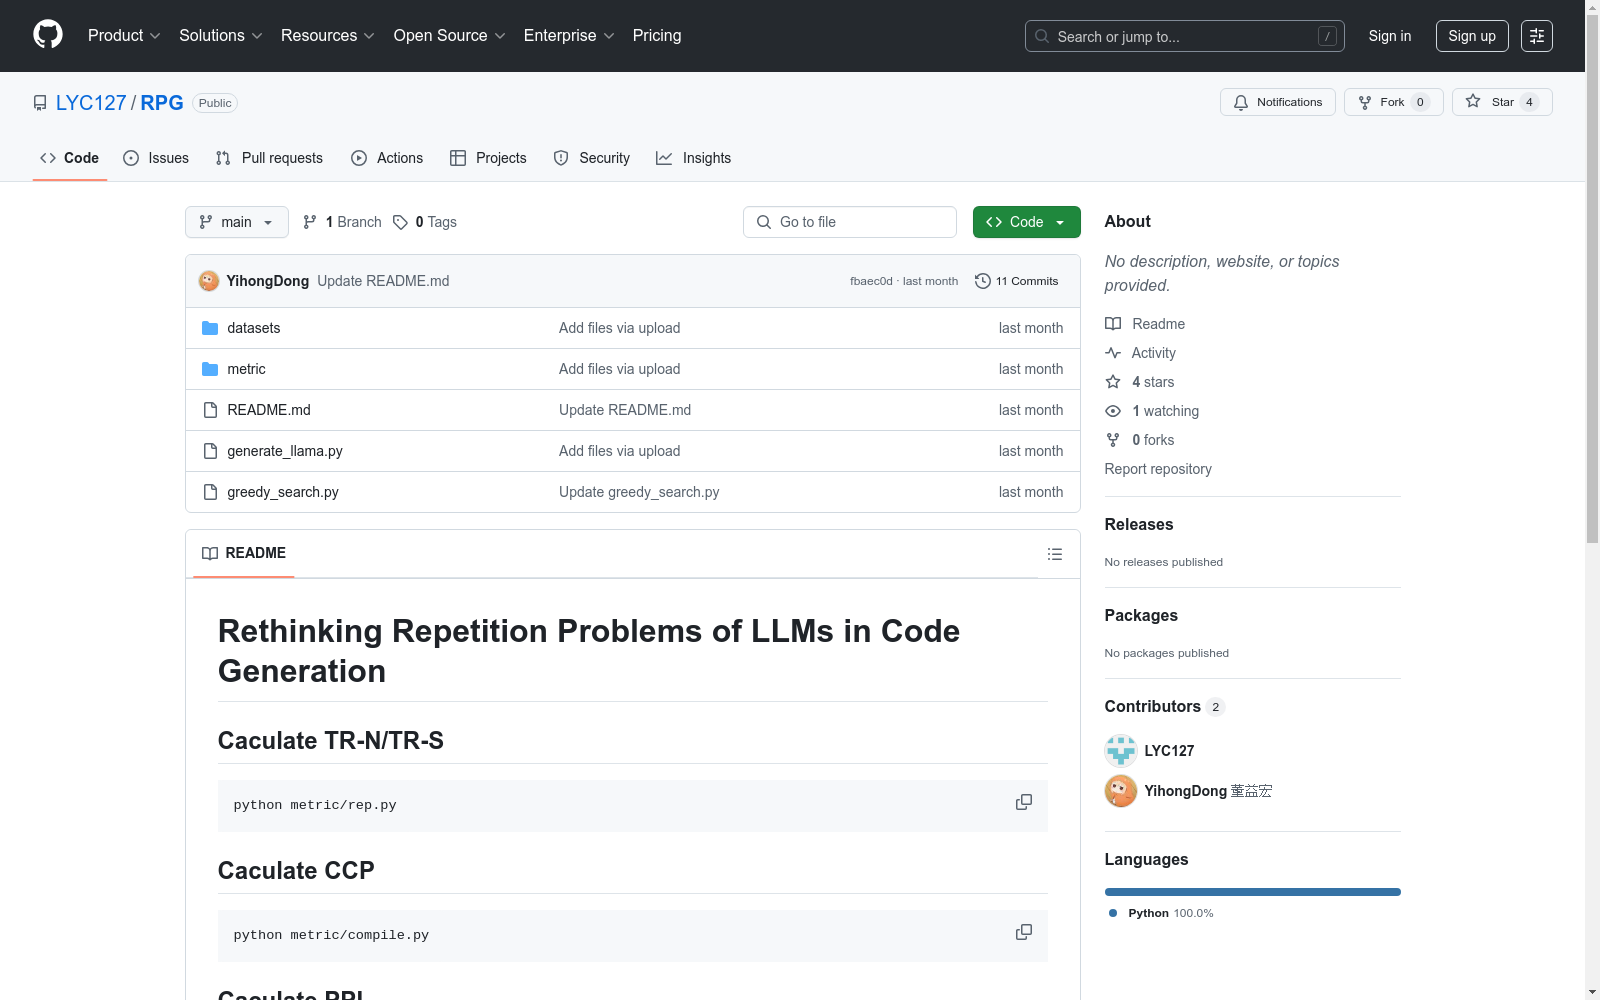This screenshot has width=1600, height=1000.
Task: Open the main branch selector dropdown
Action: click(x=237, y=222)
